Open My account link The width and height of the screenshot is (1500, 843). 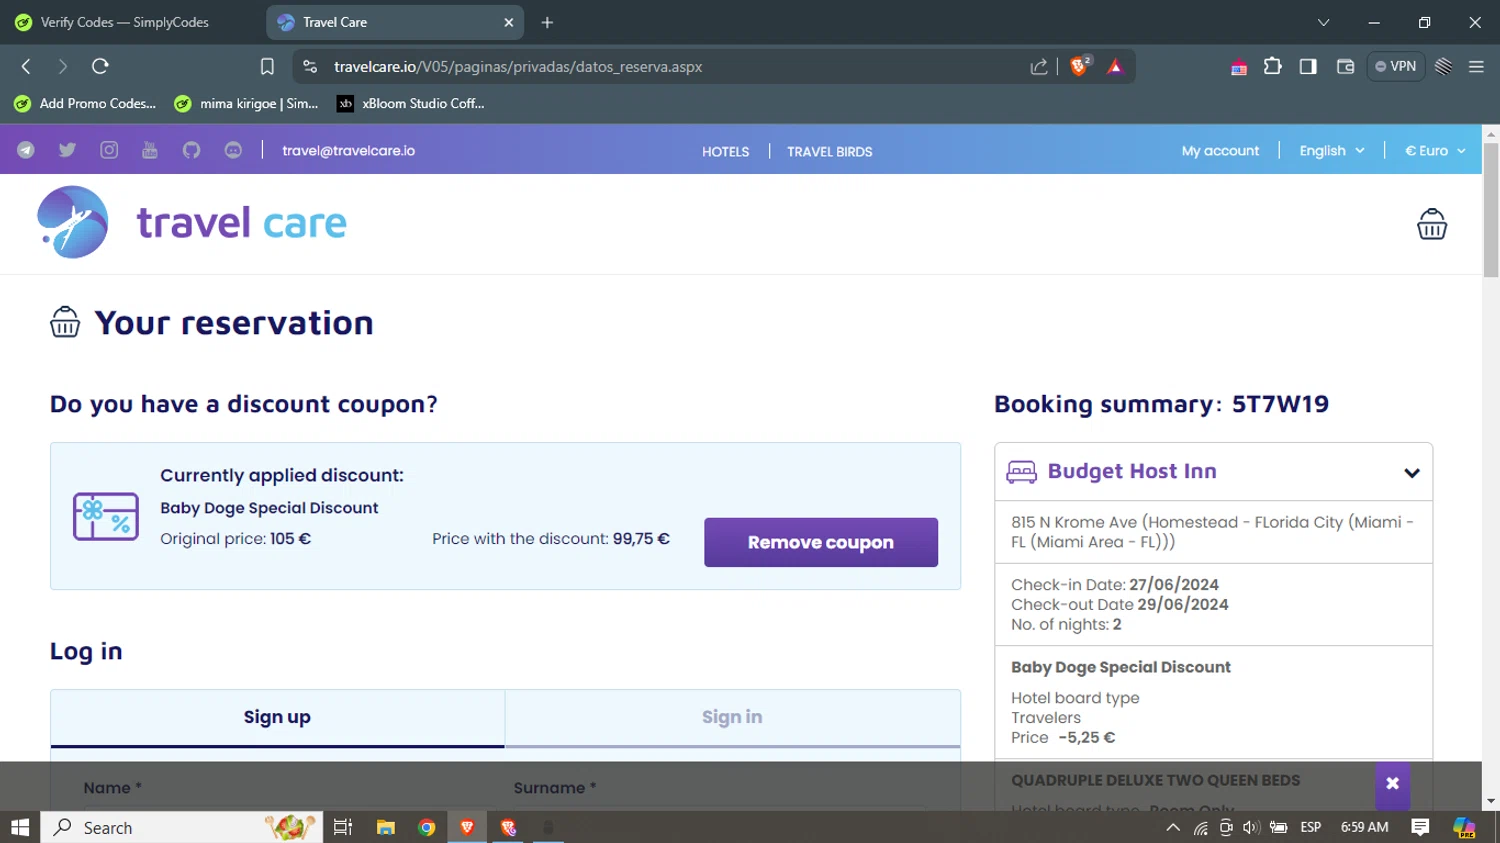point(1220,150)
